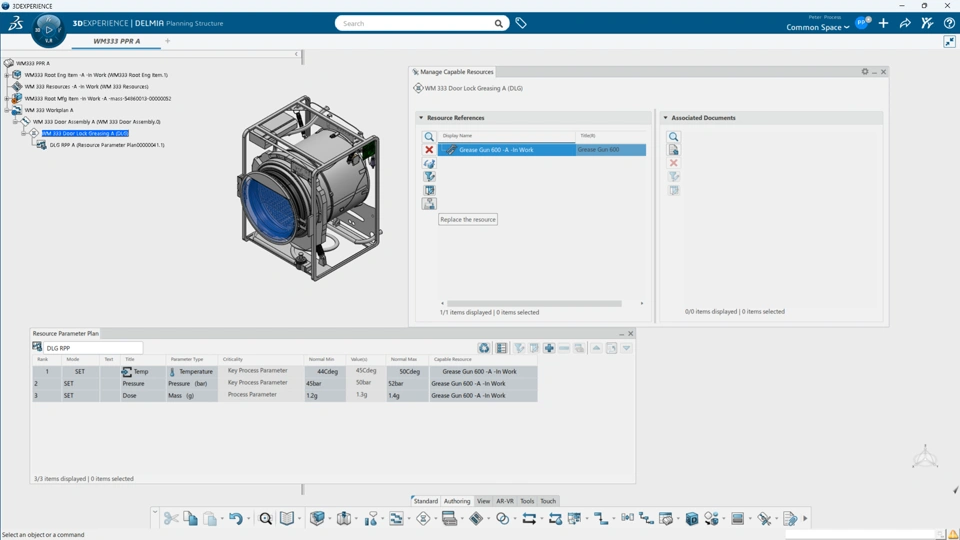Expand WM333 Root Eng Item tree node
Image resolution: width=960 pixels, height=540 pixels.
7,75
